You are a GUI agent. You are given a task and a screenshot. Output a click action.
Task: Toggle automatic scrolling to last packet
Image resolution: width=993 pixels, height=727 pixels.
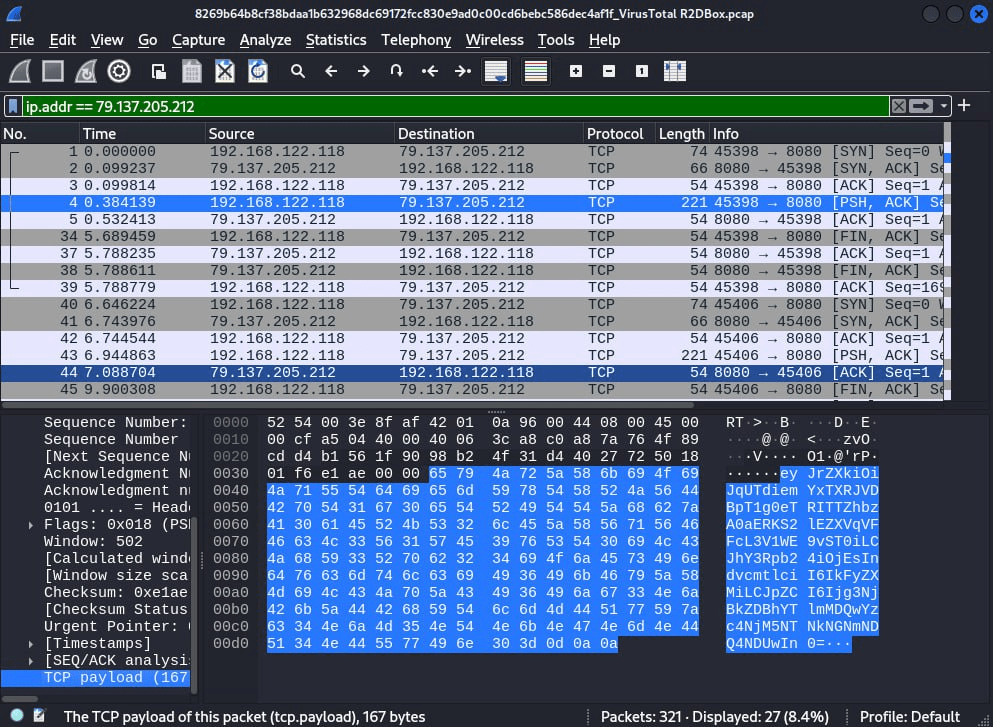[x=496, y=71]
